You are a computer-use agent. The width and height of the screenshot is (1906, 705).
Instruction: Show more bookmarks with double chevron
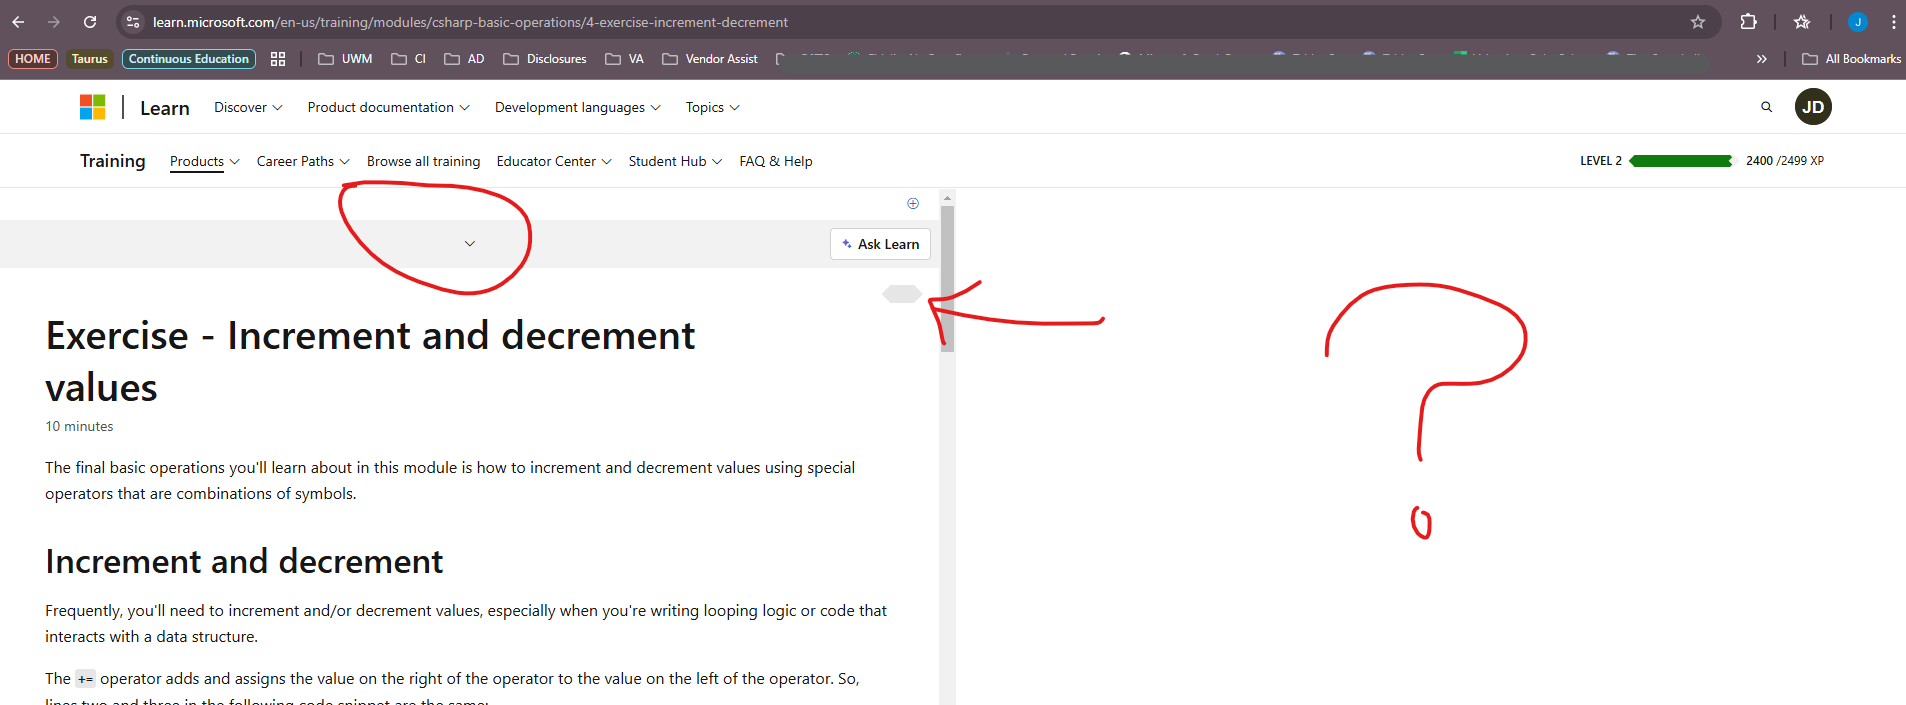coord(1762,59)
